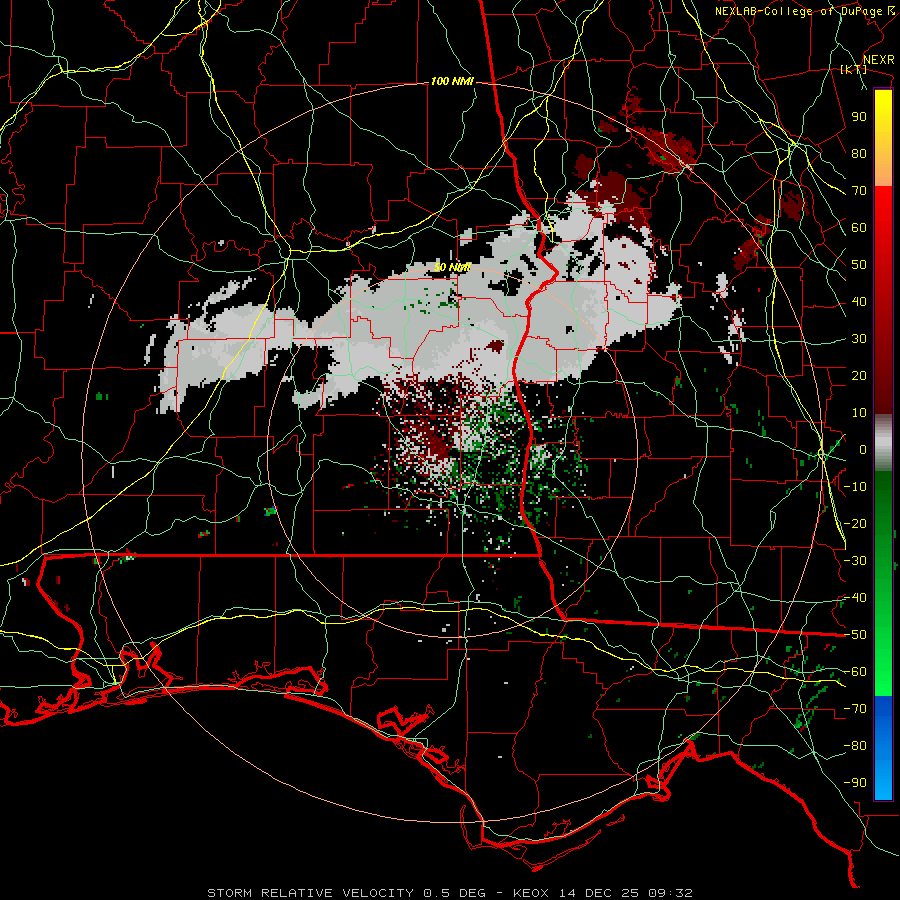
Task: Pick the blue segment of the color bar
Action: tap(883, 747)
